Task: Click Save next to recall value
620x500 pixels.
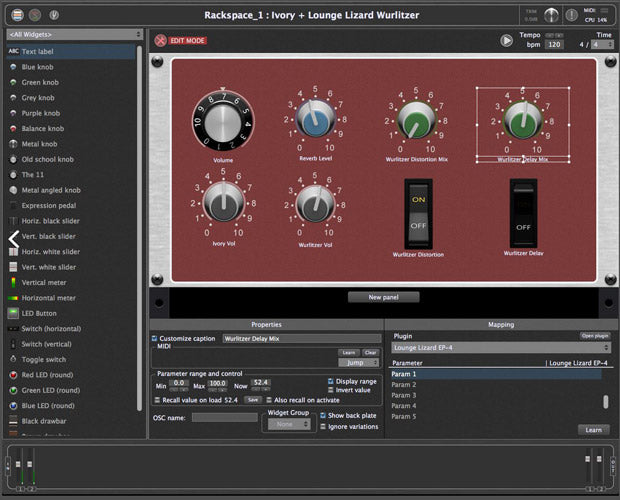Action: [x=253, y=400]
